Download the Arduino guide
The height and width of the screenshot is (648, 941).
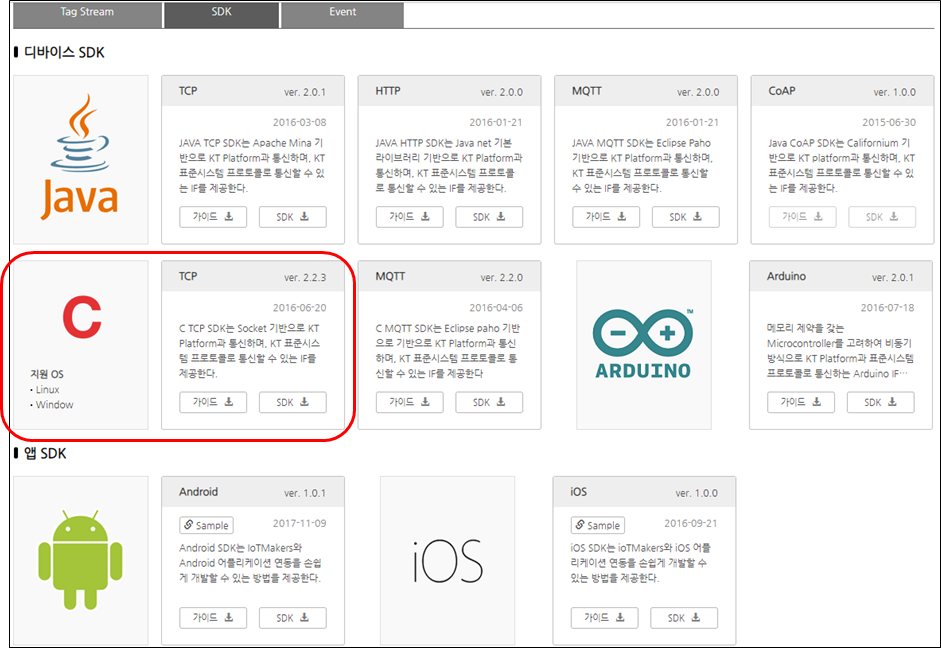[x=801, y=402]
